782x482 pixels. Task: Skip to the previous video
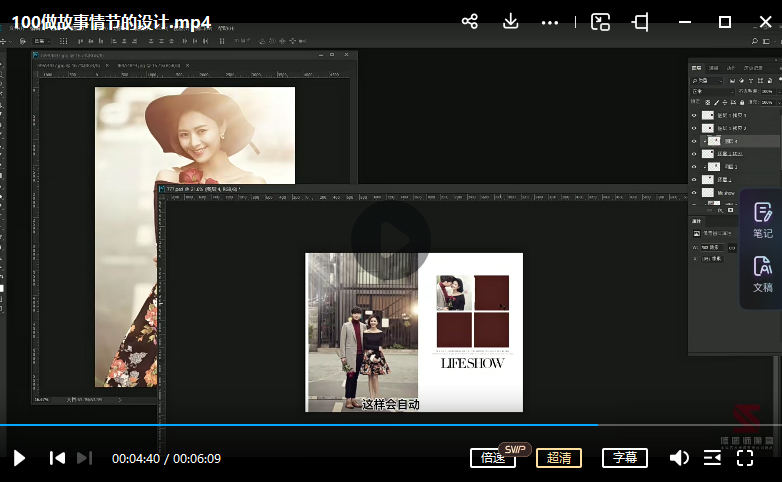point(57,458)
